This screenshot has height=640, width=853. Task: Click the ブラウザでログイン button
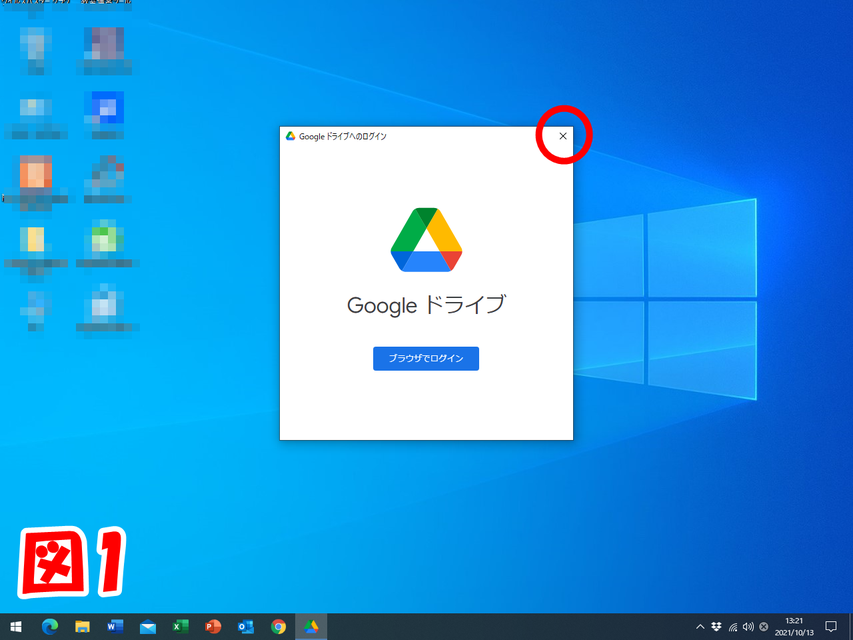tap(426, 359)
